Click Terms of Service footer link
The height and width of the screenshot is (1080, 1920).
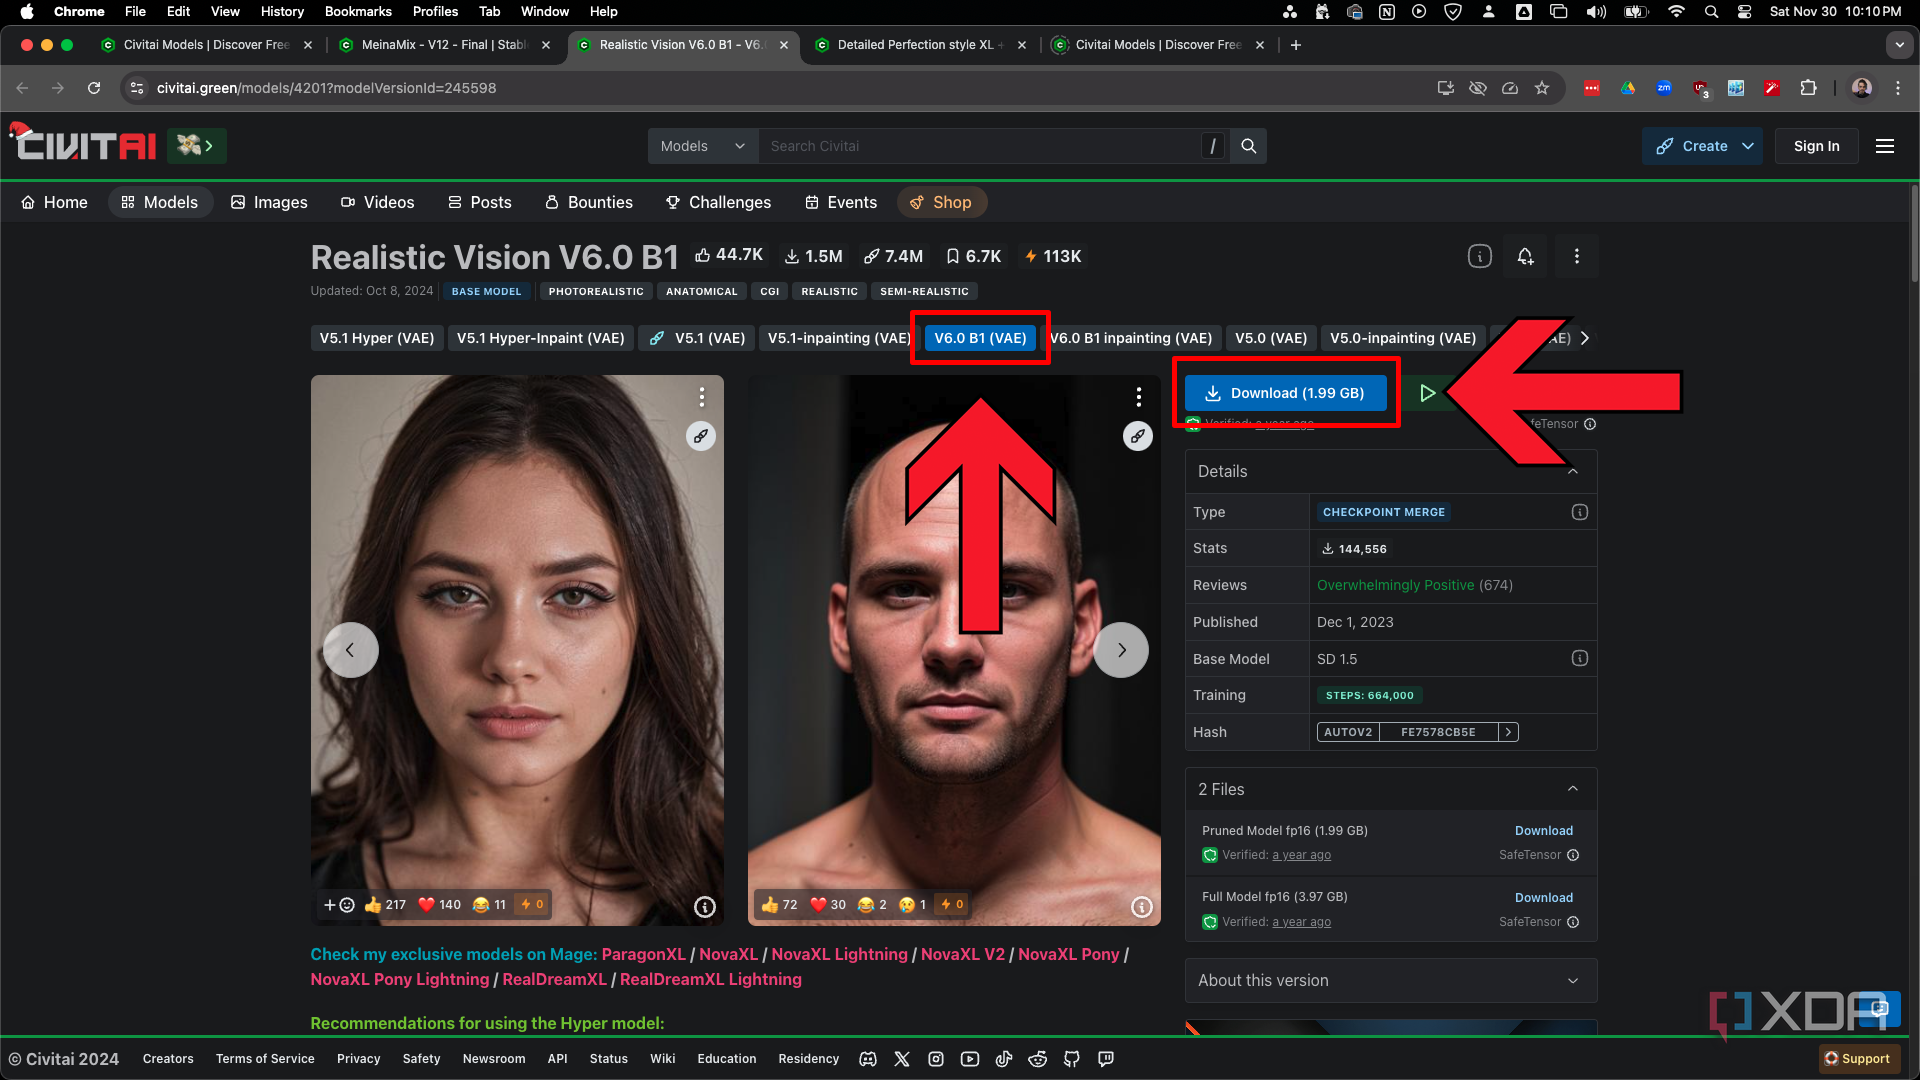[265, 1059]
